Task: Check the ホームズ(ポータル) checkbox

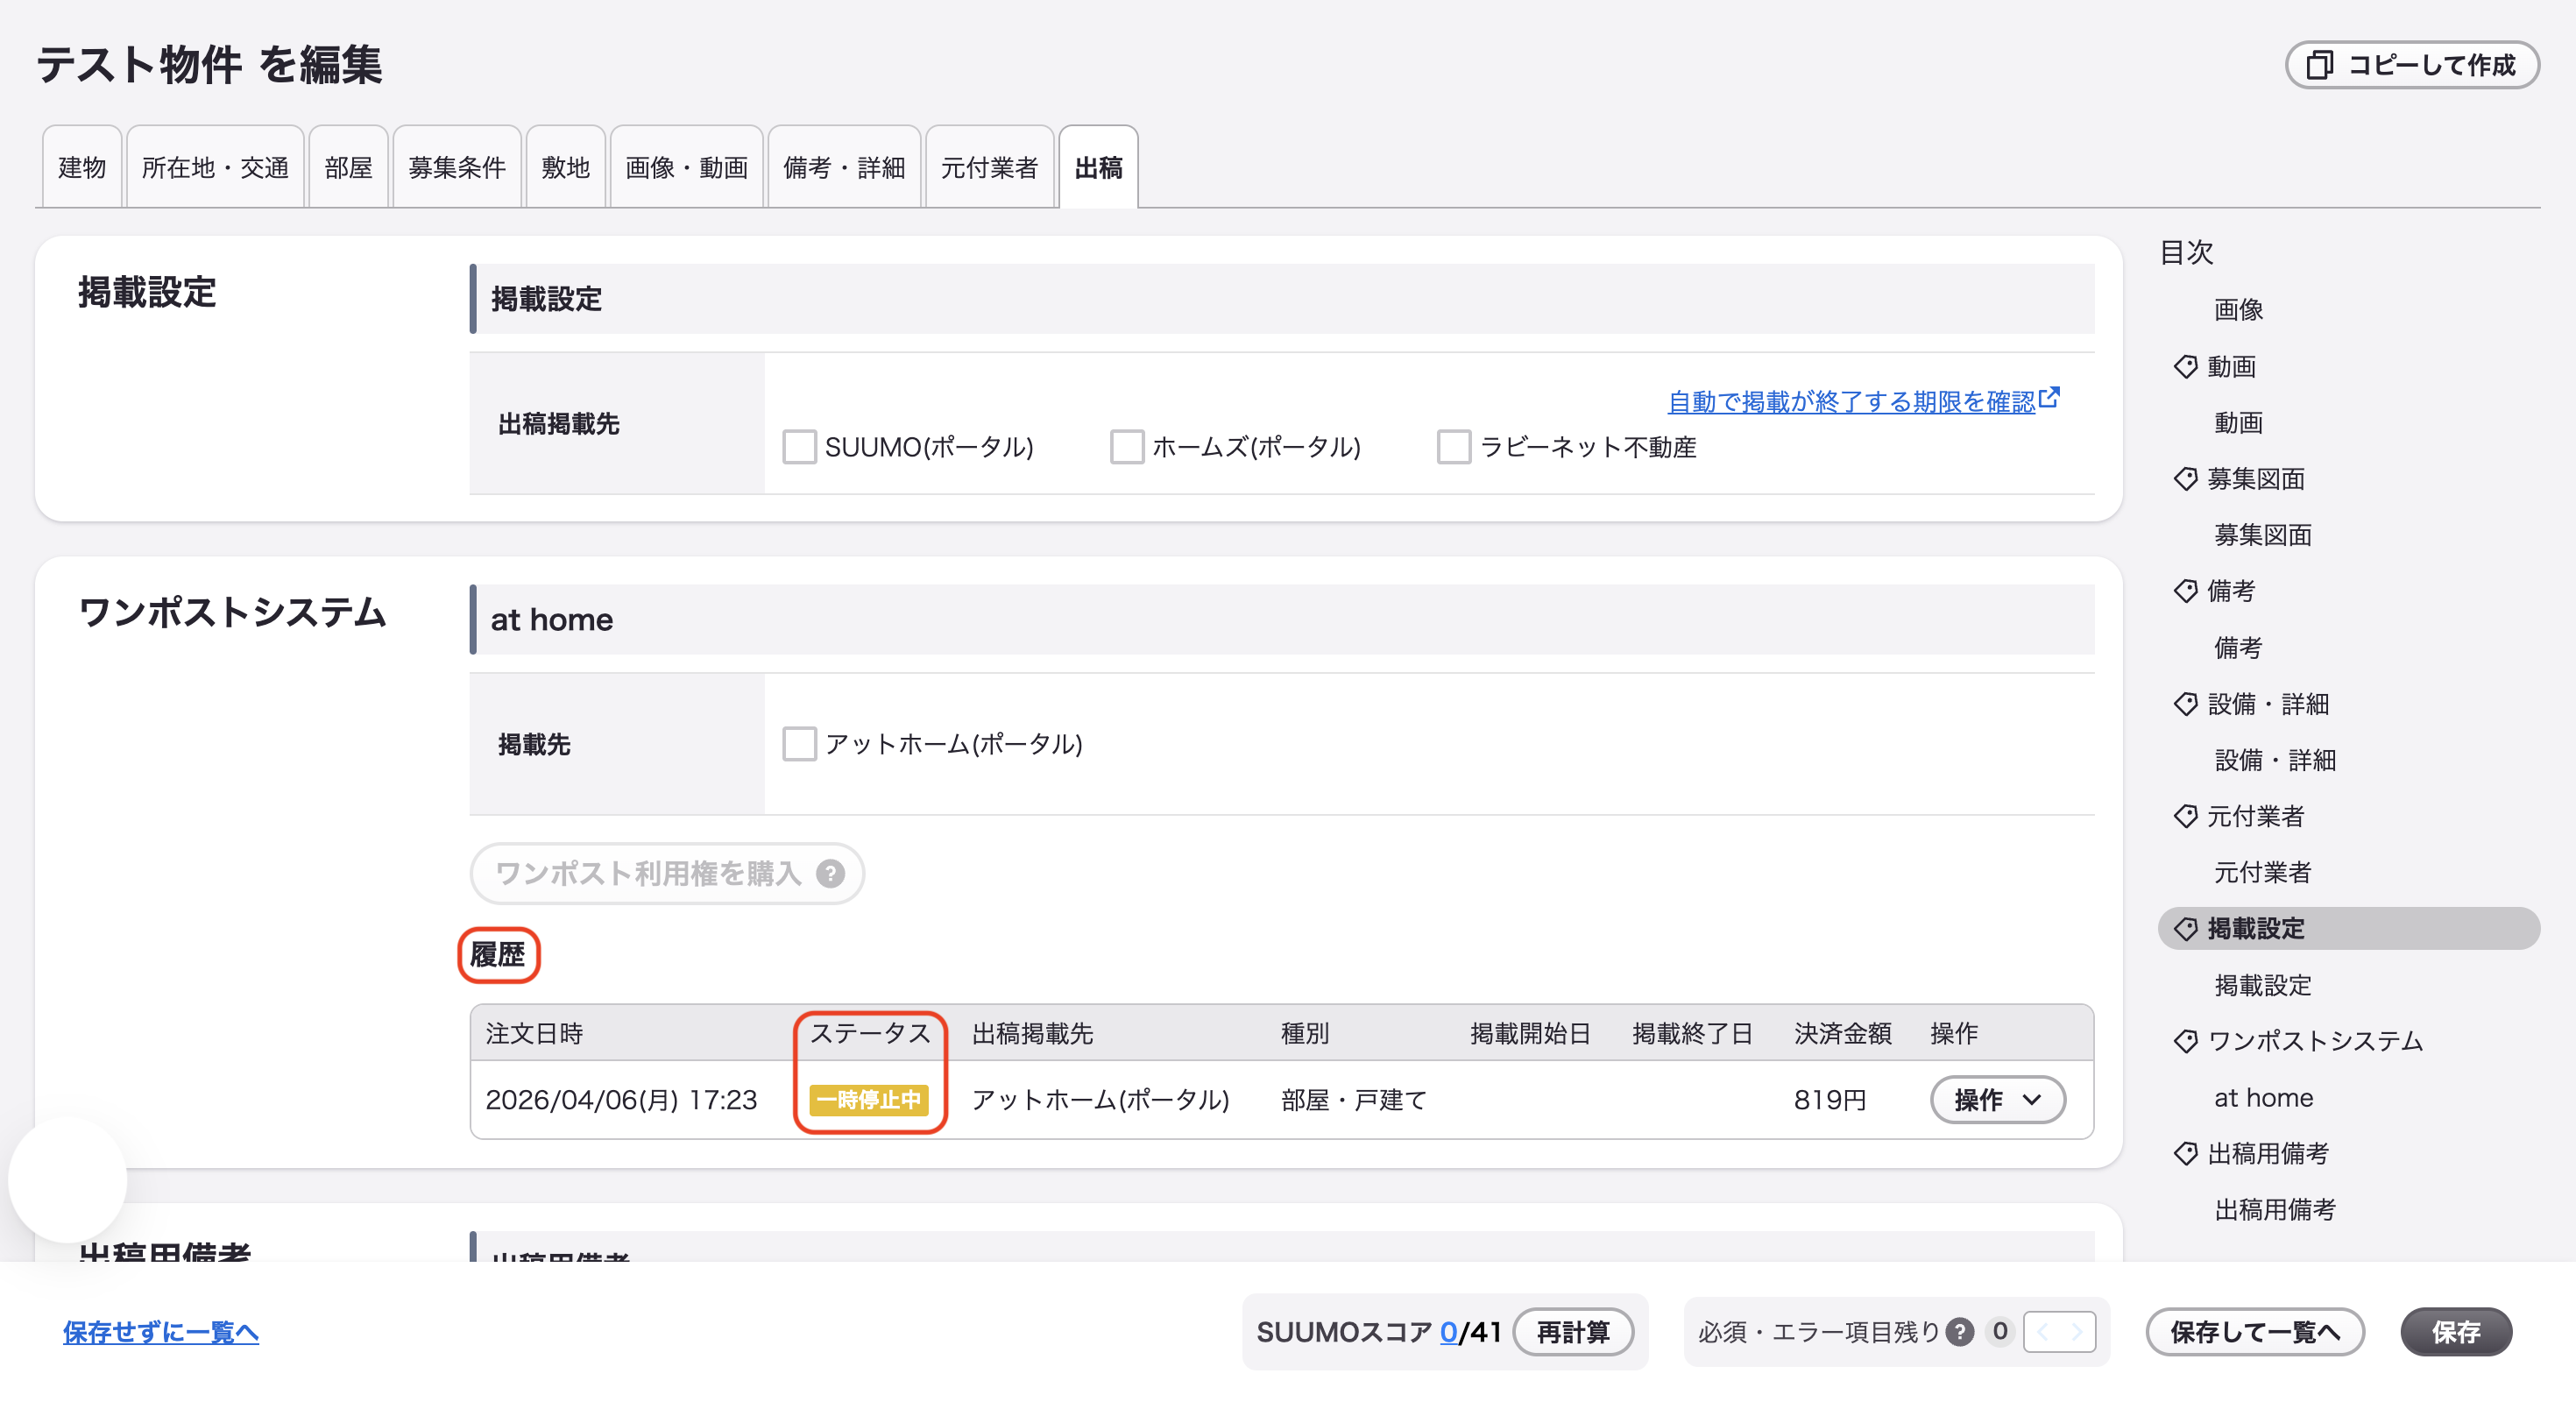Action: [x=1127, y=446]
